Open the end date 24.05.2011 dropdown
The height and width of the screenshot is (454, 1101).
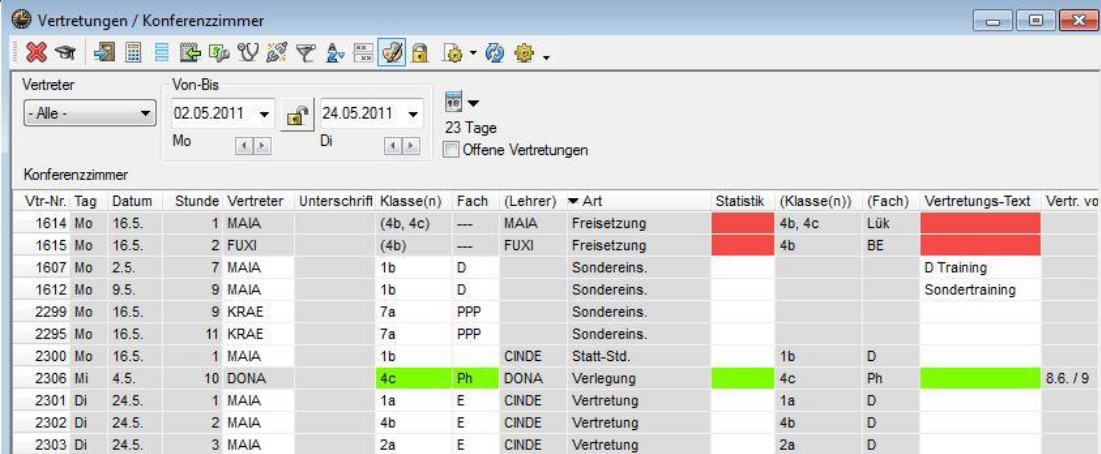point(414,114)
